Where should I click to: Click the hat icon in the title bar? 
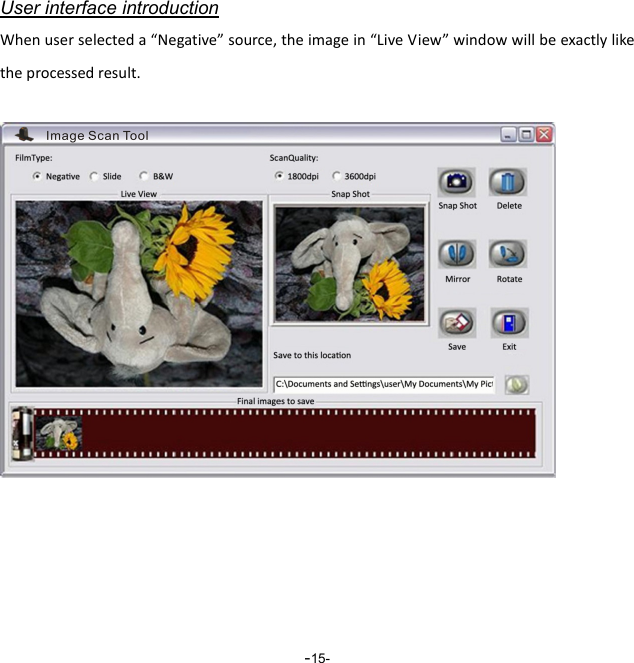point(24,134)
